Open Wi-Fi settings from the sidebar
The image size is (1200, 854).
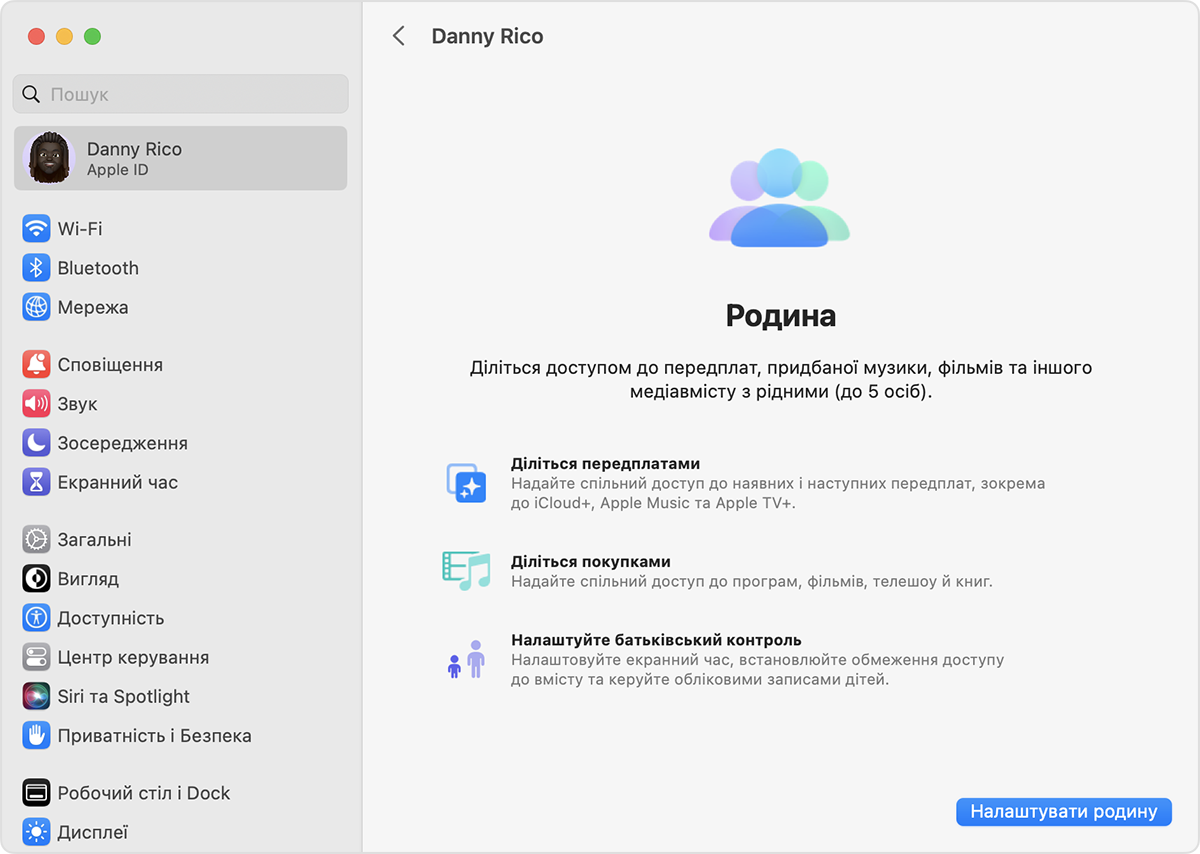36,228
